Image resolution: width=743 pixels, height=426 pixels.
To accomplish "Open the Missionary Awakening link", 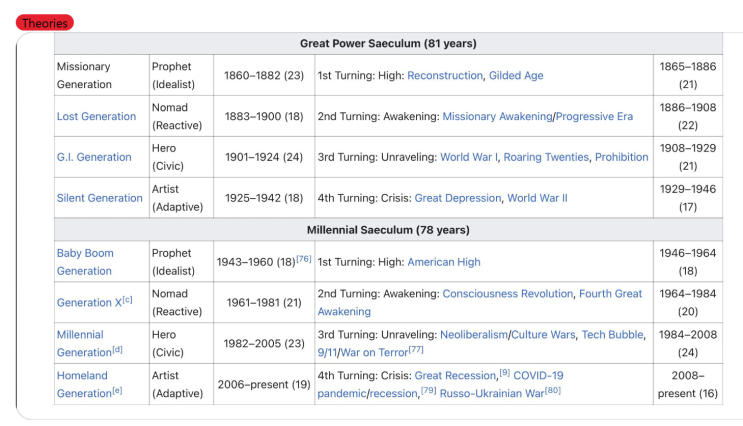I will point(497,117).
